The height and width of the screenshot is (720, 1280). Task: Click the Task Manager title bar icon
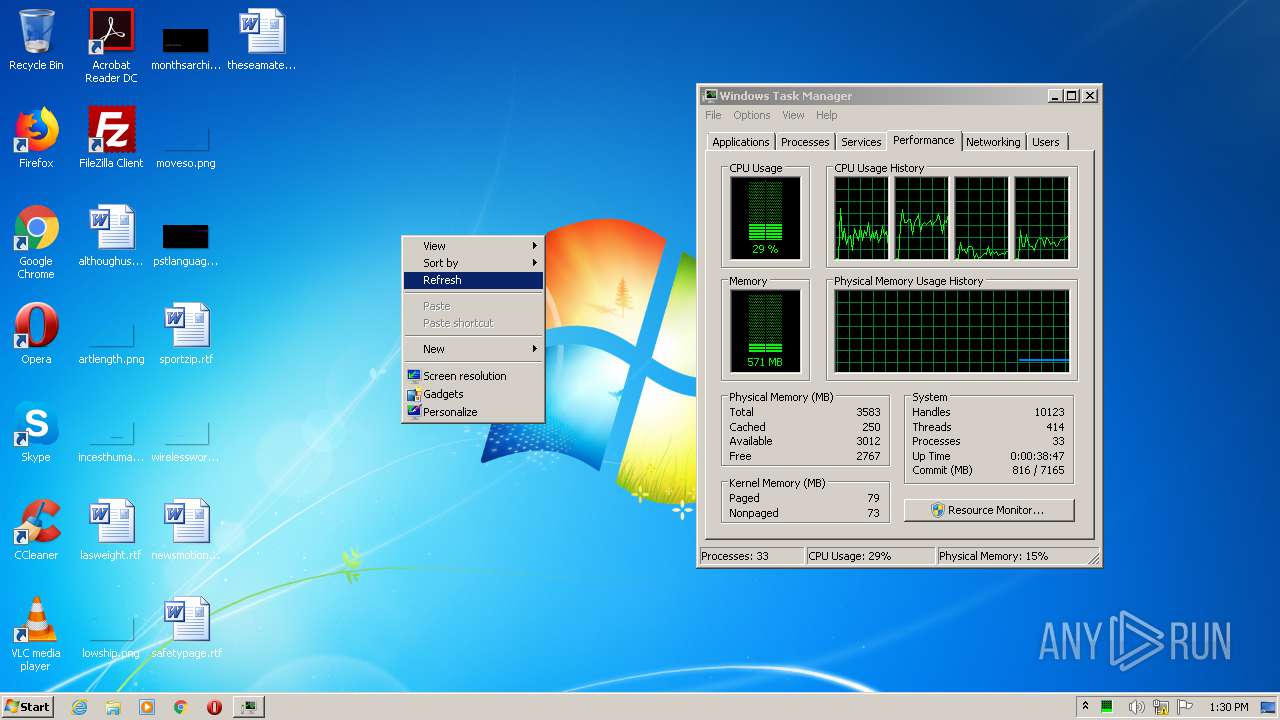pyautogui.click(x=710, y=96)
